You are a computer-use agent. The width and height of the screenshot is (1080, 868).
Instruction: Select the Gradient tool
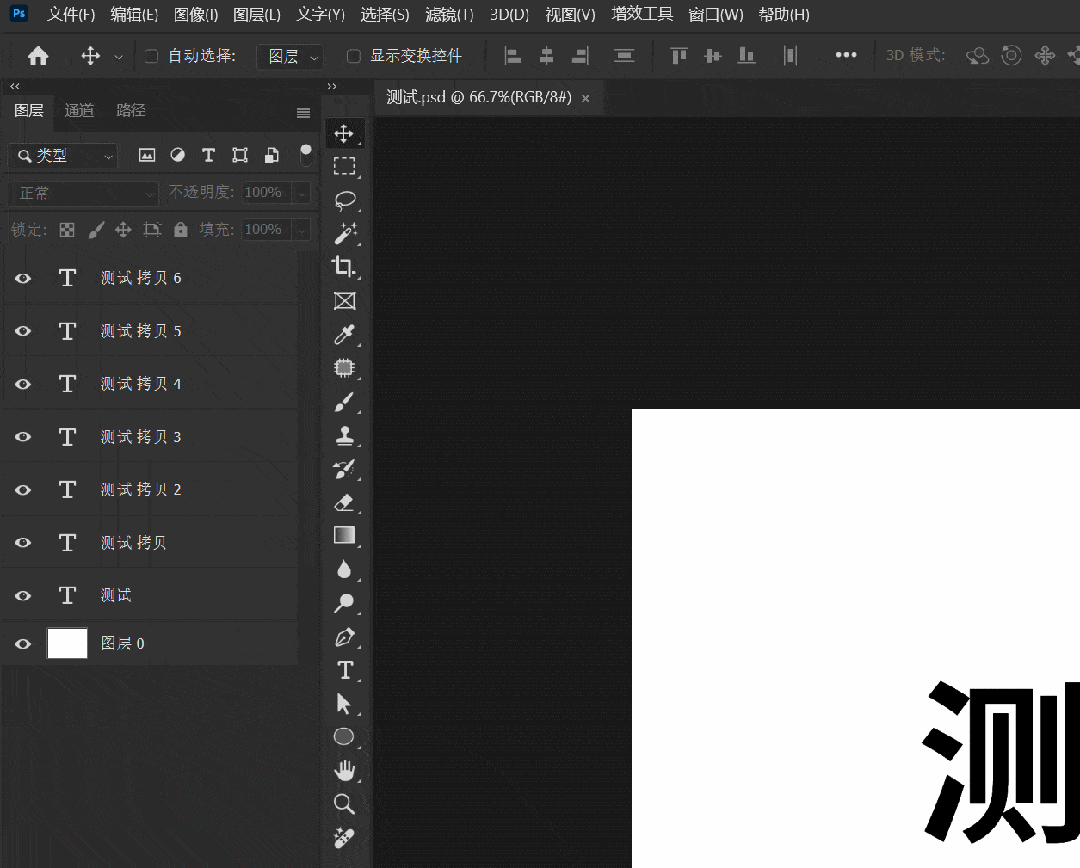click(x=344, y=535)
